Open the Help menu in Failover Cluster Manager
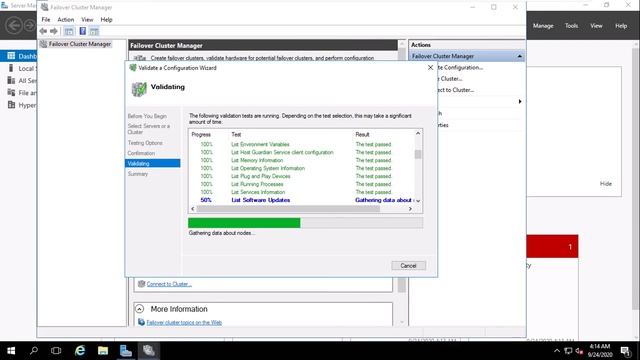Image resolution: width=640 pixels, height=360 pixels. tap(106, 20)
